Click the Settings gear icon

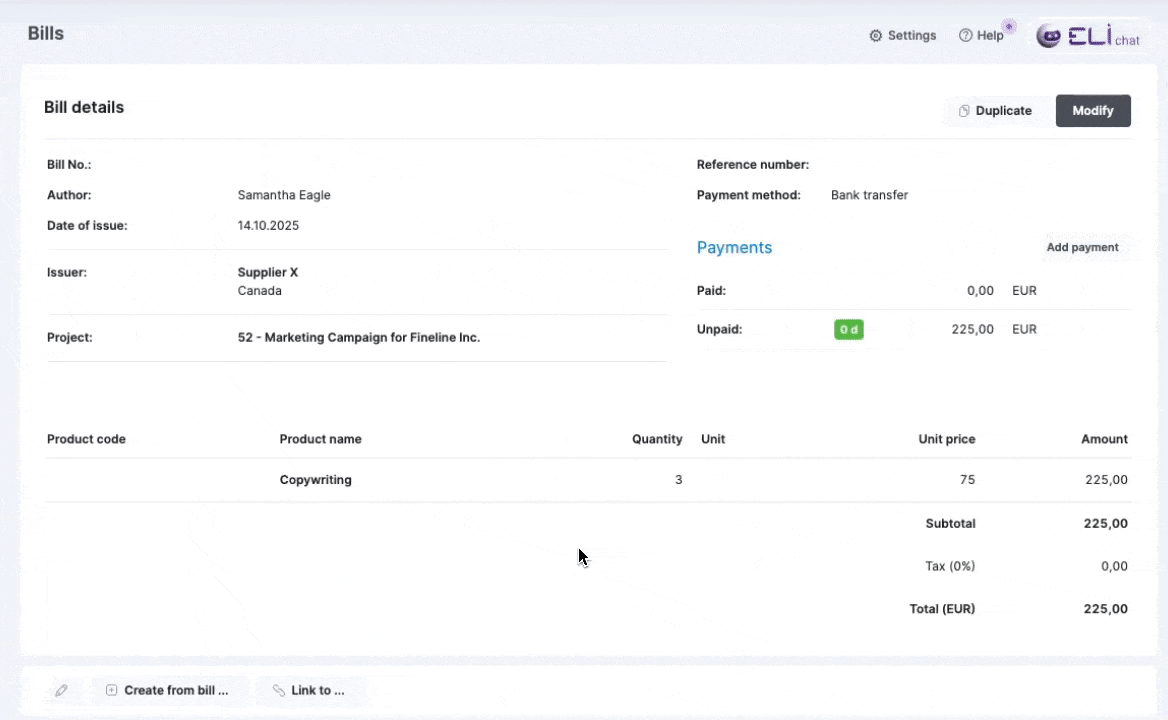pos(876,36)
